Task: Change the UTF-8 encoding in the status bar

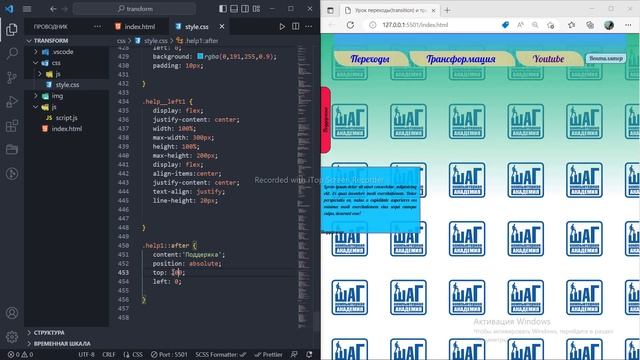Action: [86, 354]
